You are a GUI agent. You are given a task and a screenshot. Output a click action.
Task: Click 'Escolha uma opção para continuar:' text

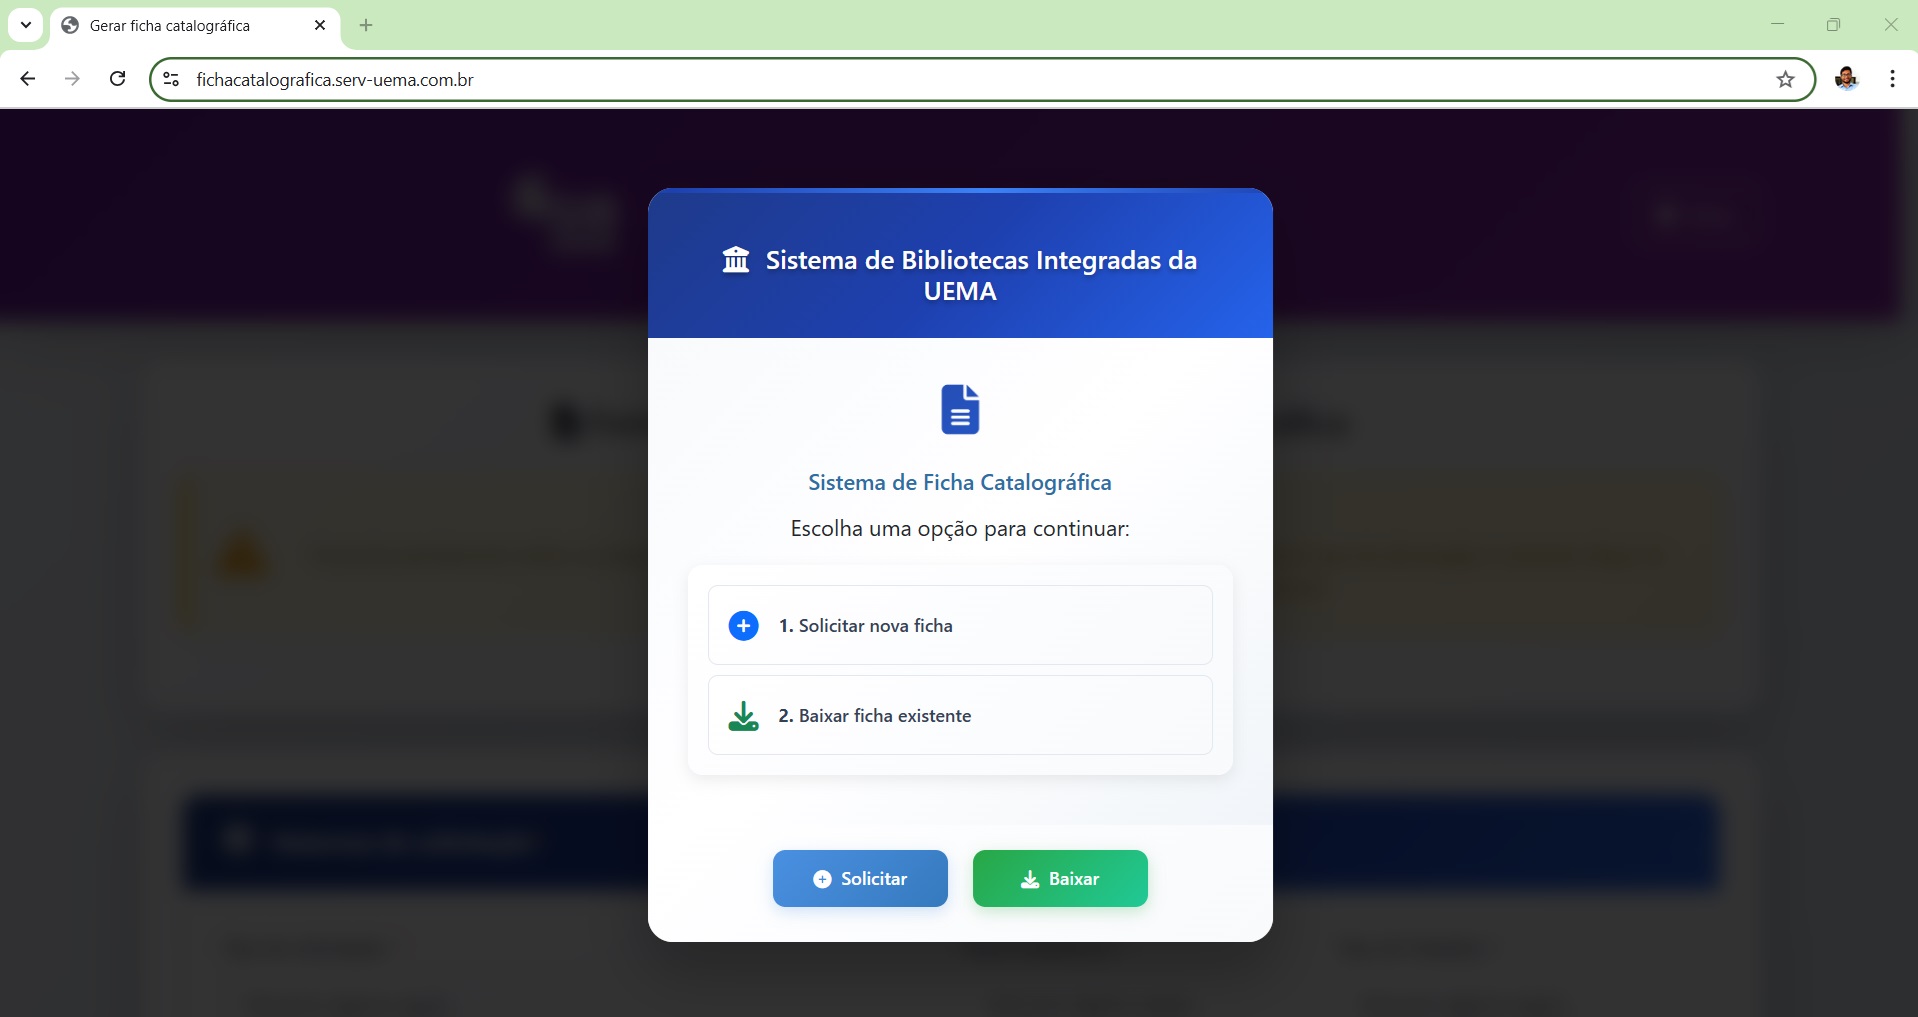960,528
